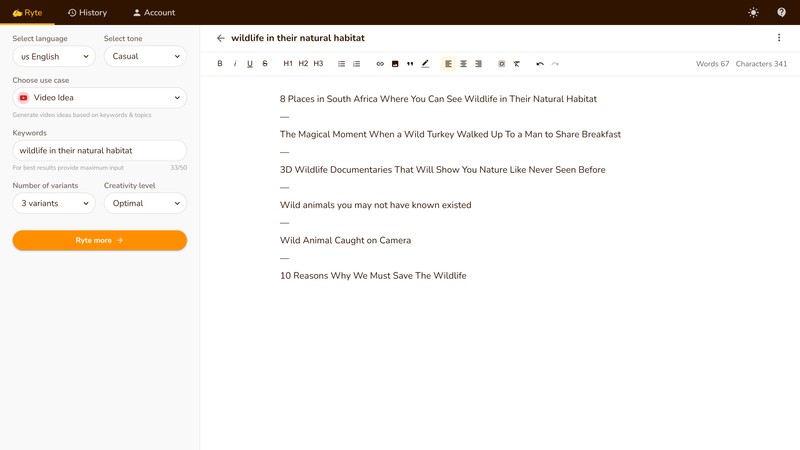Toggle italic text formatting

(235, 64)
